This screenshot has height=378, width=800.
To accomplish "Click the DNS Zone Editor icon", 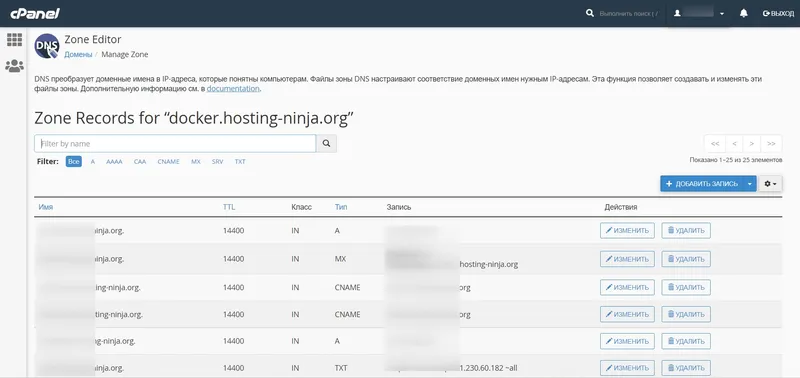I will [x=46, y=46].
